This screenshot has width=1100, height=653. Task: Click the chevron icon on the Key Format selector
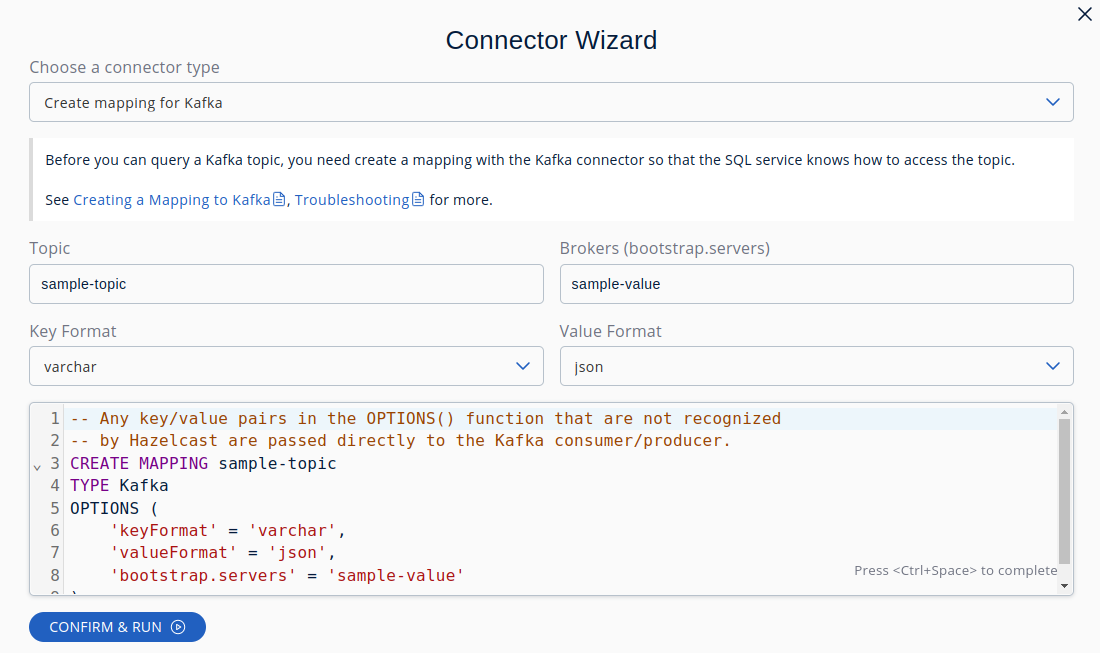coord(523,366)
